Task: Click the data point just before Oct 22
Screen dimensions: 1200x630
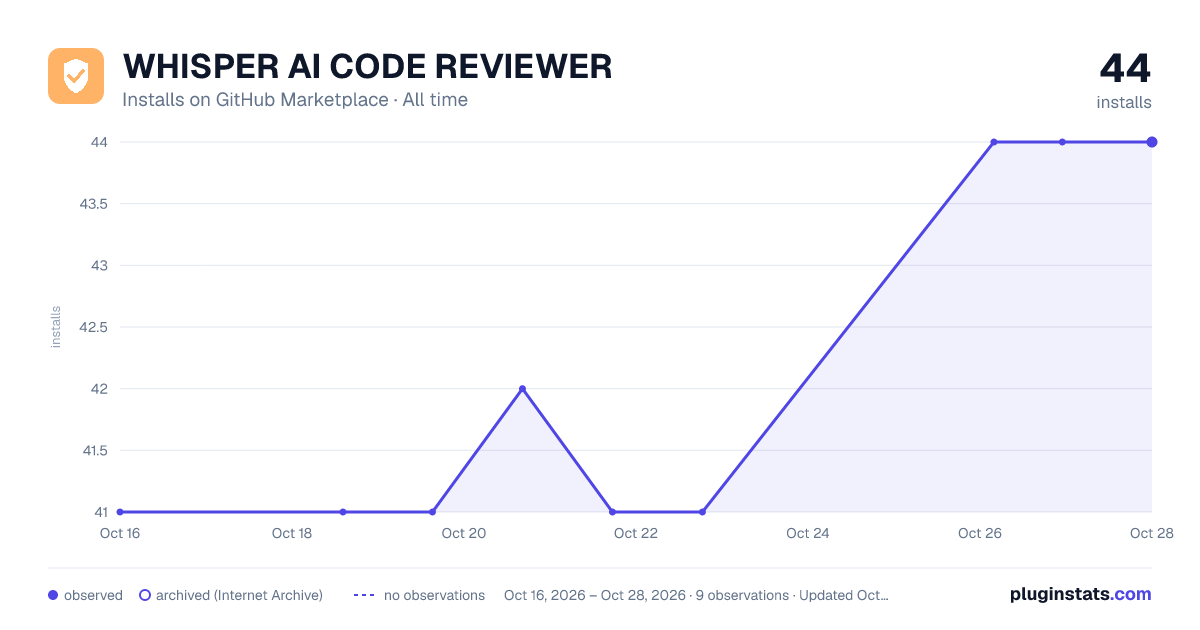Action: point(612,512)
